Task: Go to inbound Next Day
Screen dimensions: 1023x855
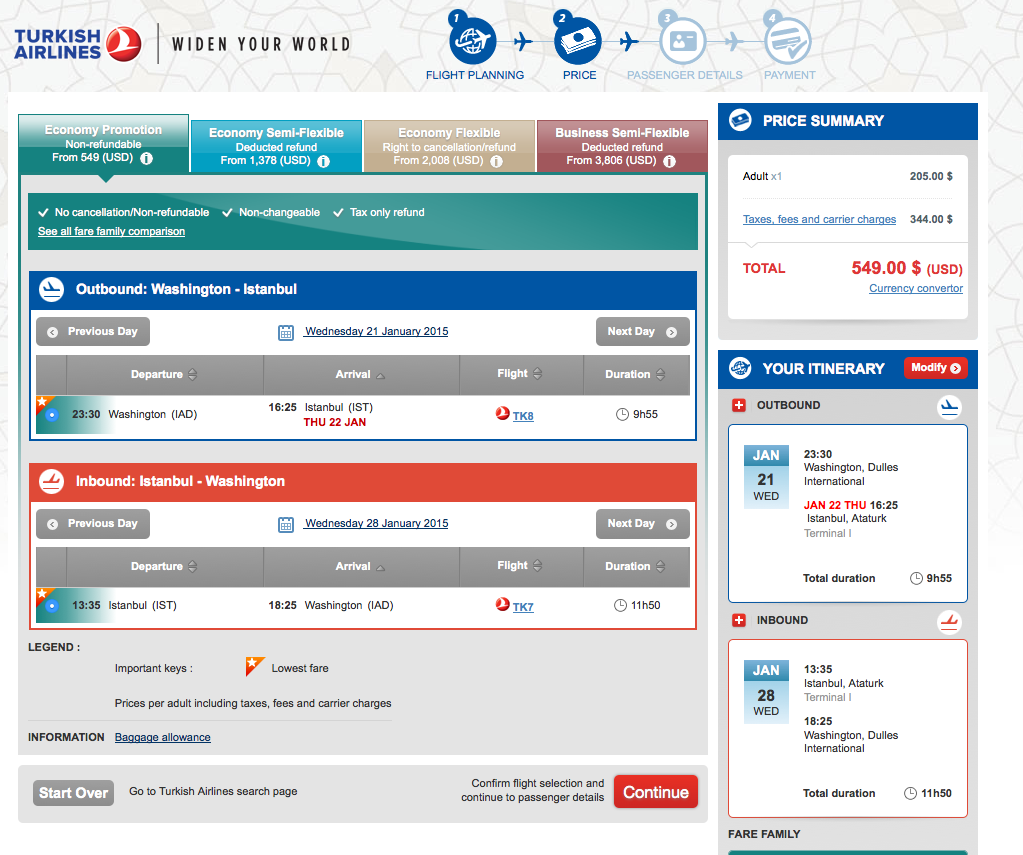Action: pos(643,523)
